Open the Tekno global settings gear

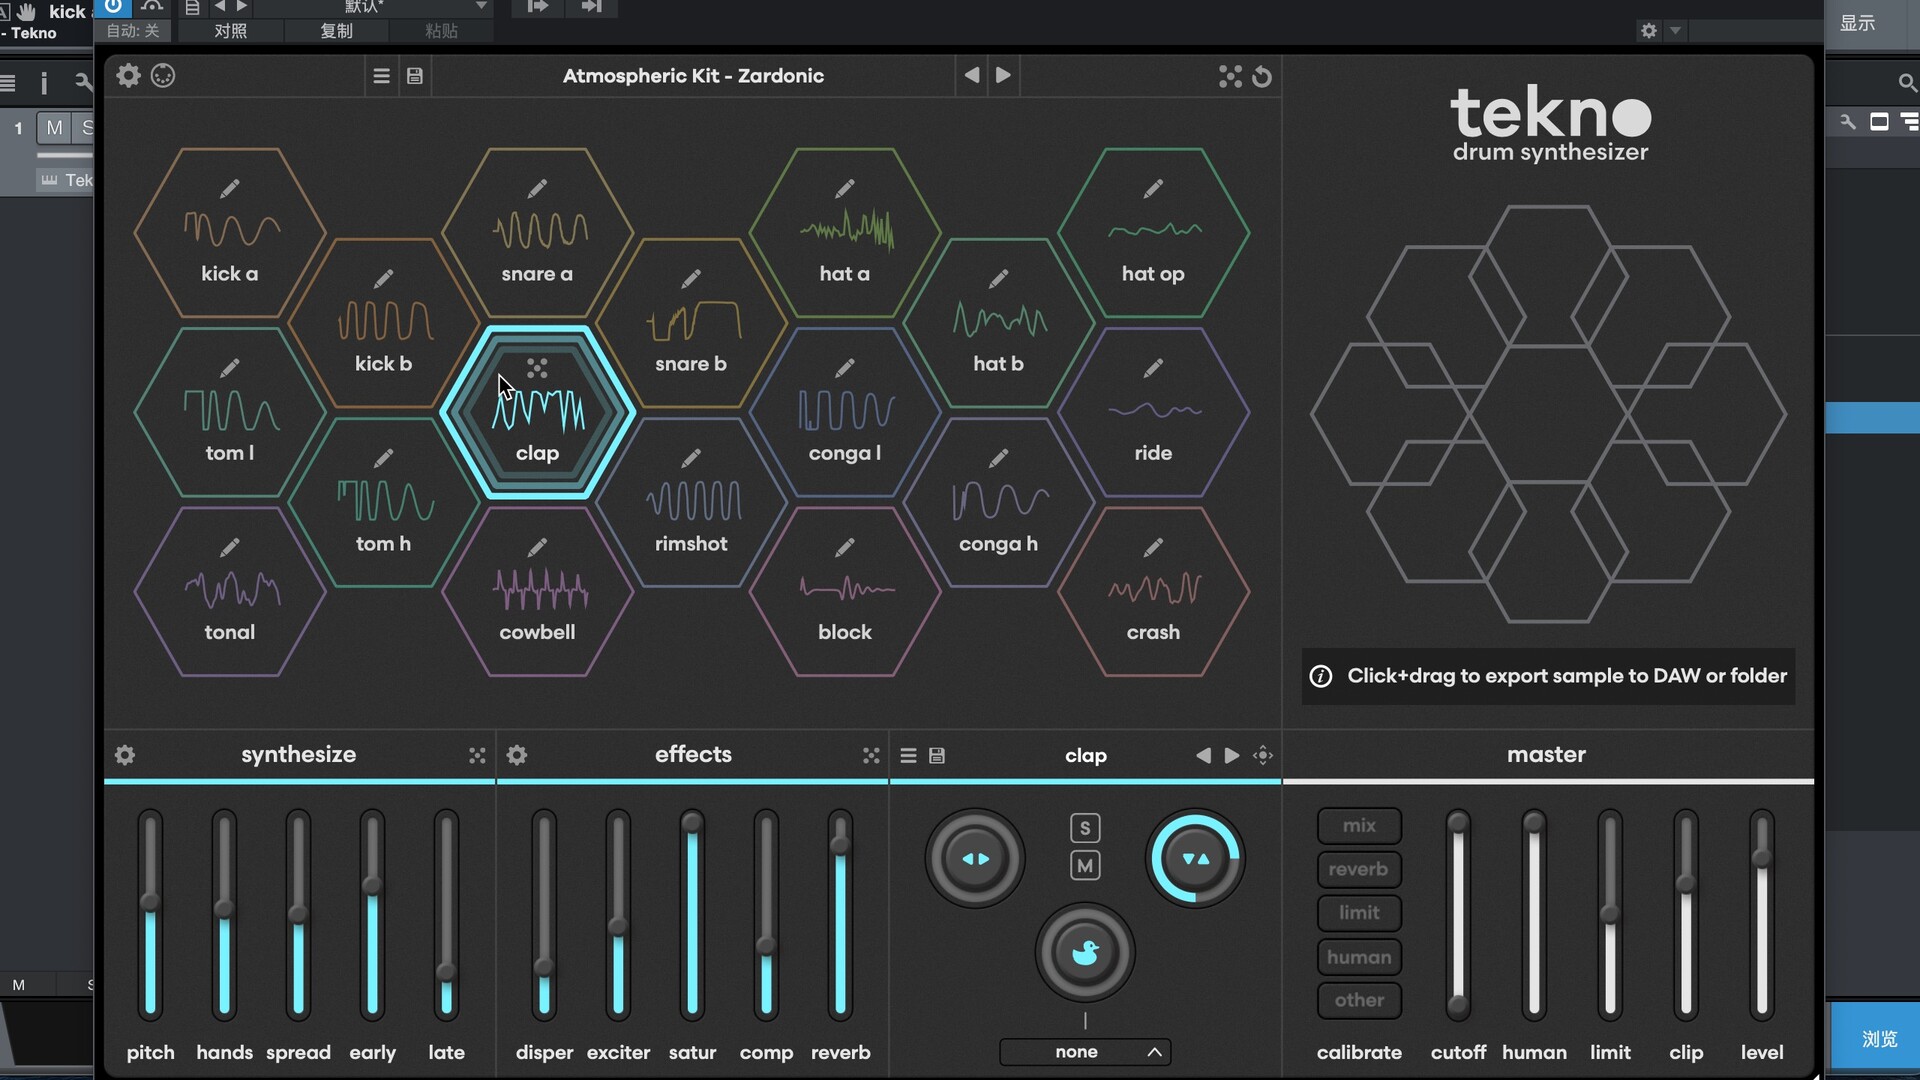(128, 75)
